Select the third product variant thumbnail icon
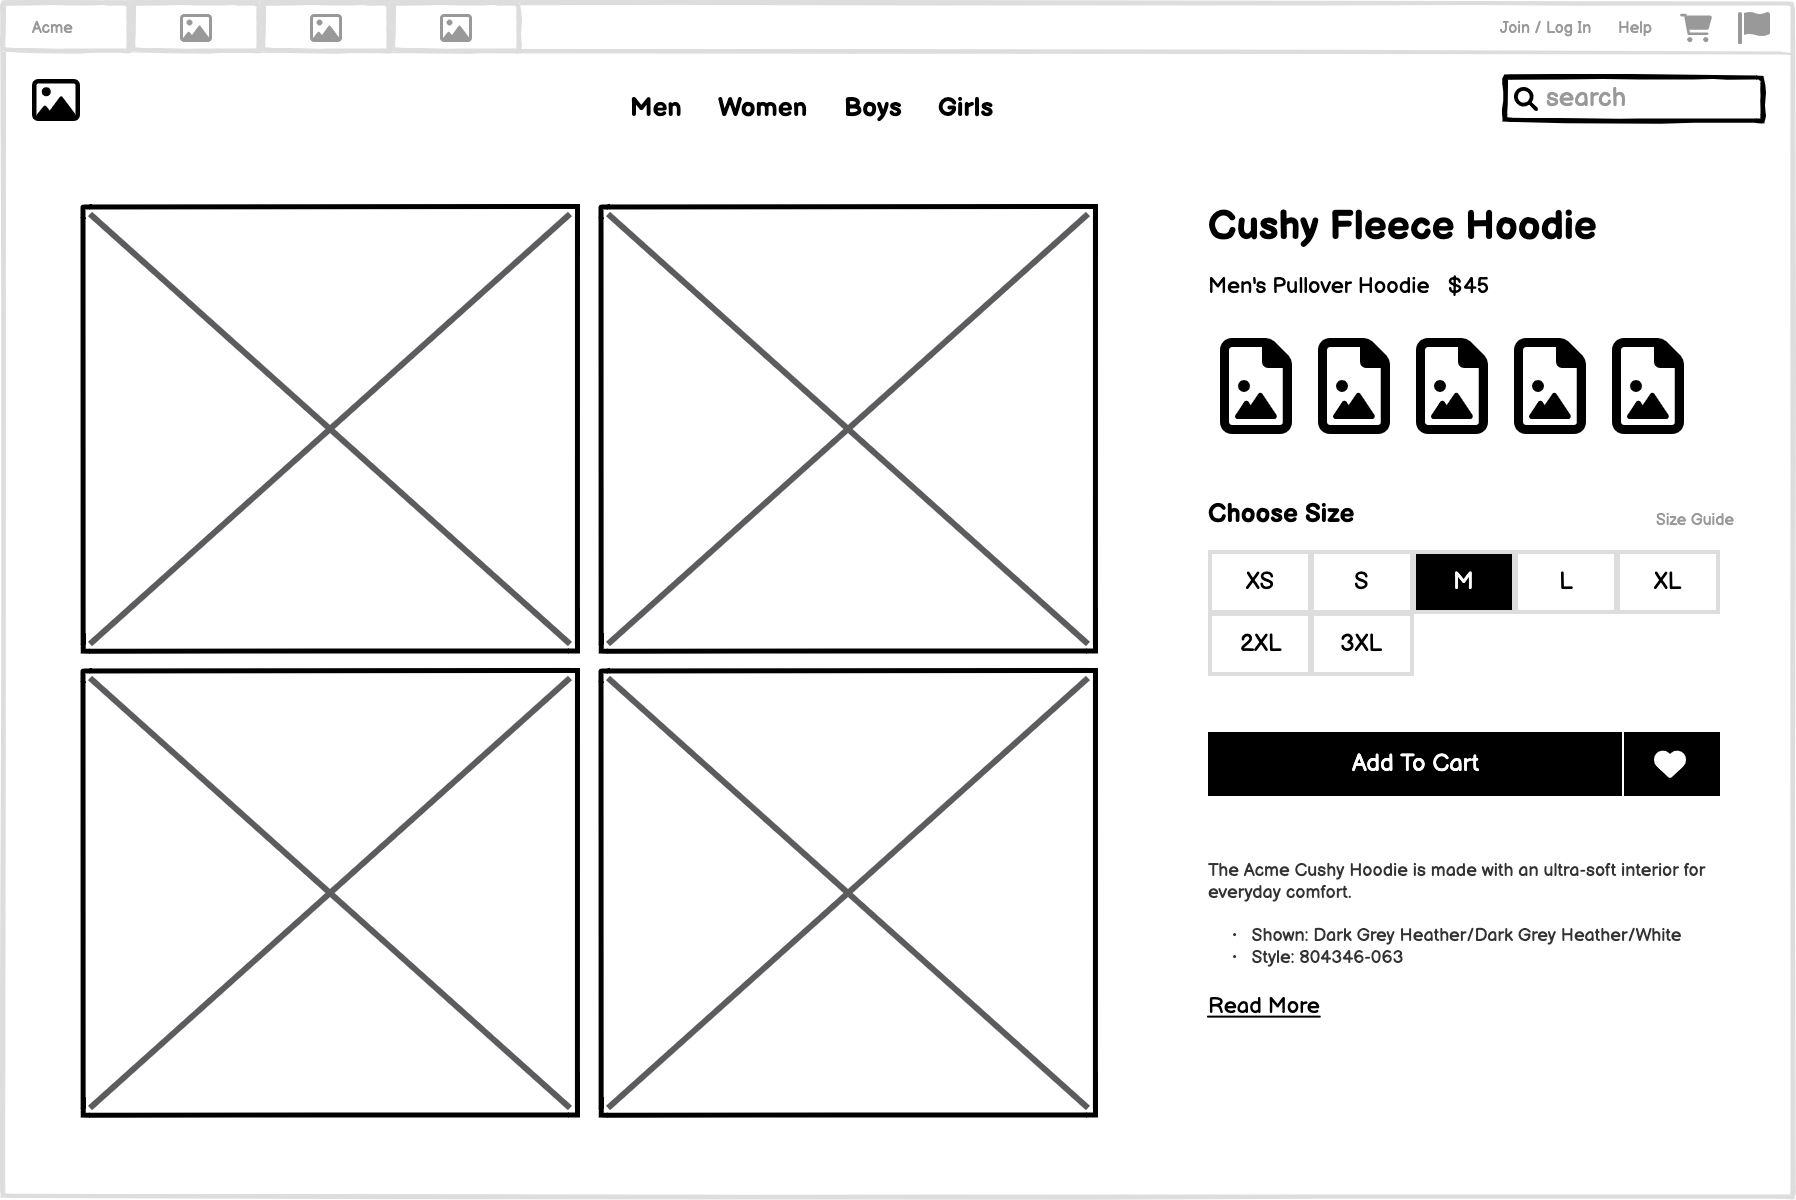This screenshot has width=1796, height=1200. coord(1452,388)
